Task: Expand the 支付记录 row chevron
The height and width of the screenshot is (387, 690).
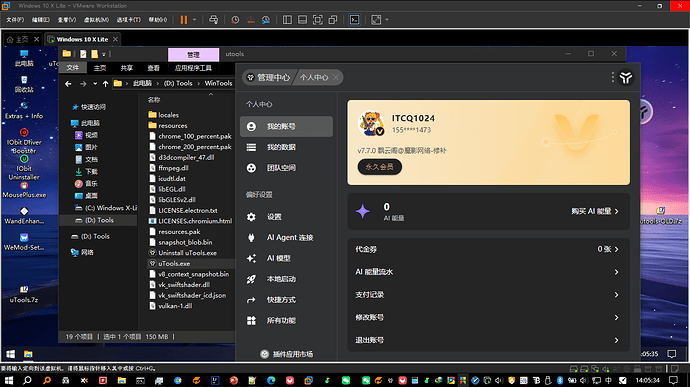Action: 617,295
